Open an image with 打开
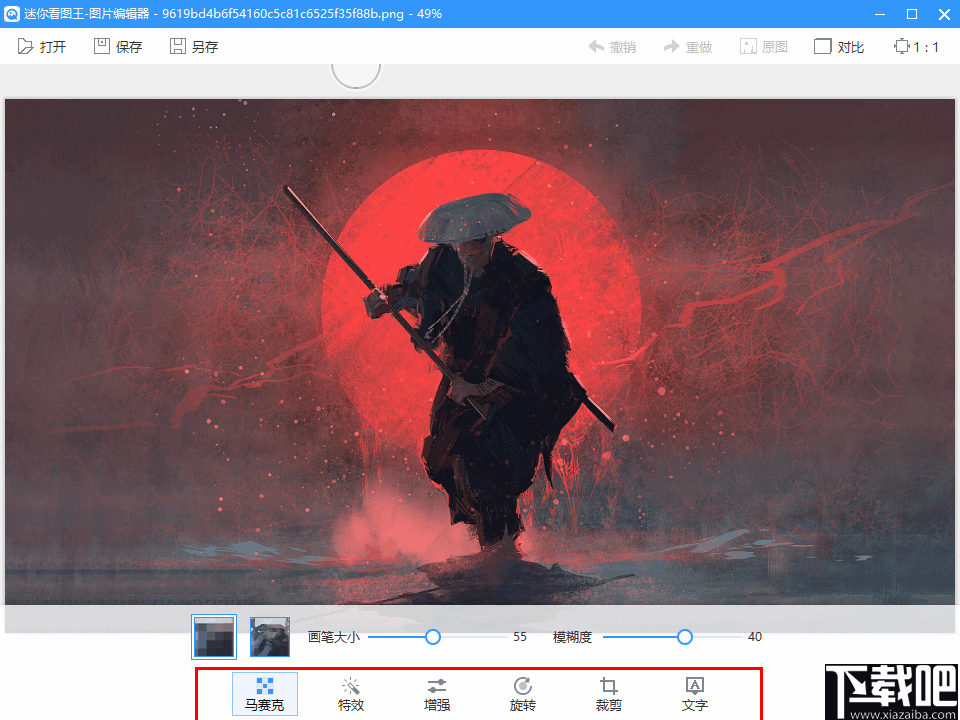This screenshot has height=720, width=960. [x=42, y=47]
